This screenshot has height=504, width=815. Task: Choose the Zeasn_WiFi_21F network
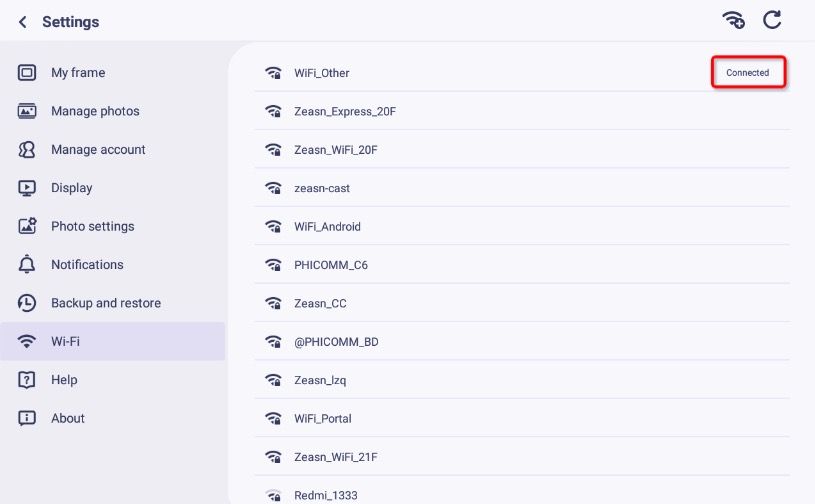click(522, 457)
